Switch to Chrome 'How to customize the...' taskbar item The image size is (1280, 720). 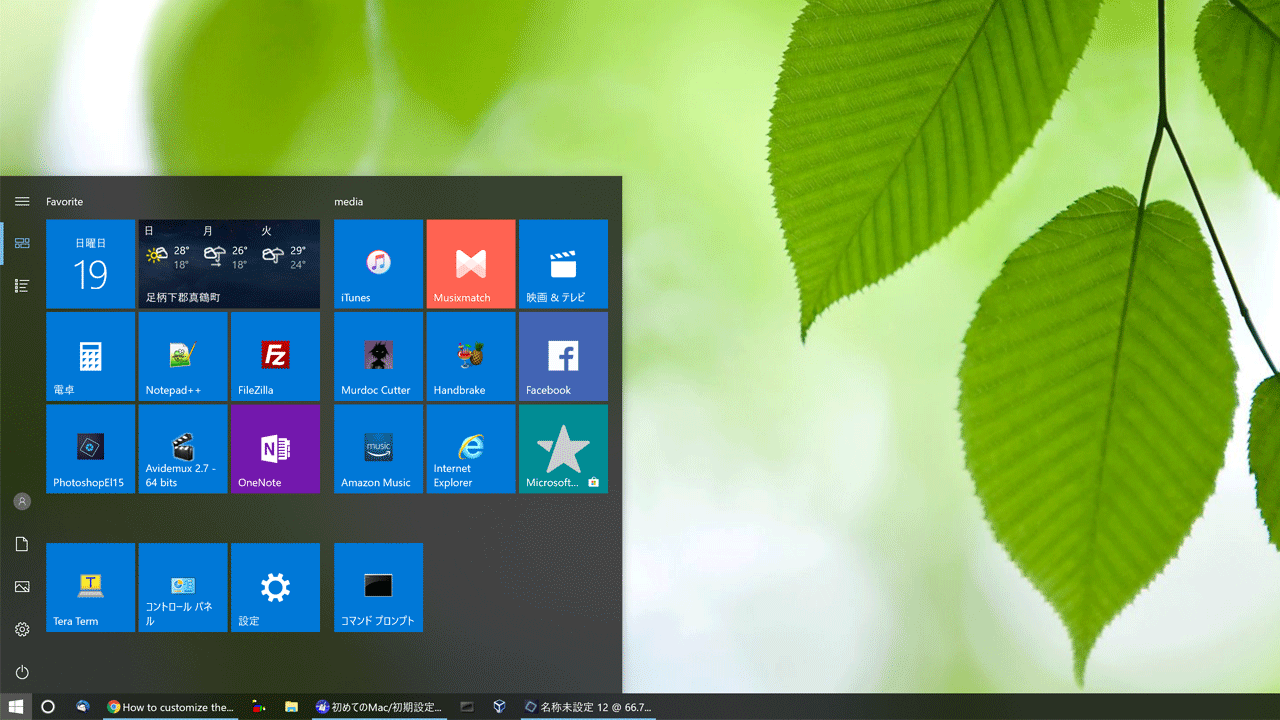(170, 707)
